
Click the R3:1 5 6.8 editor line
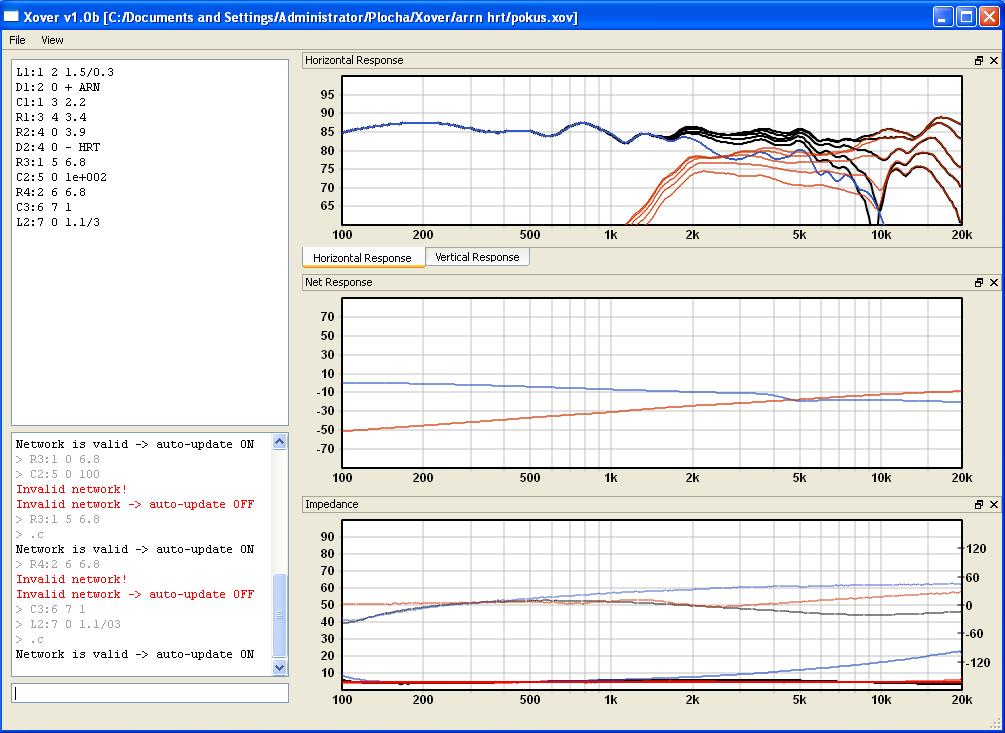(x=51, y=162)
